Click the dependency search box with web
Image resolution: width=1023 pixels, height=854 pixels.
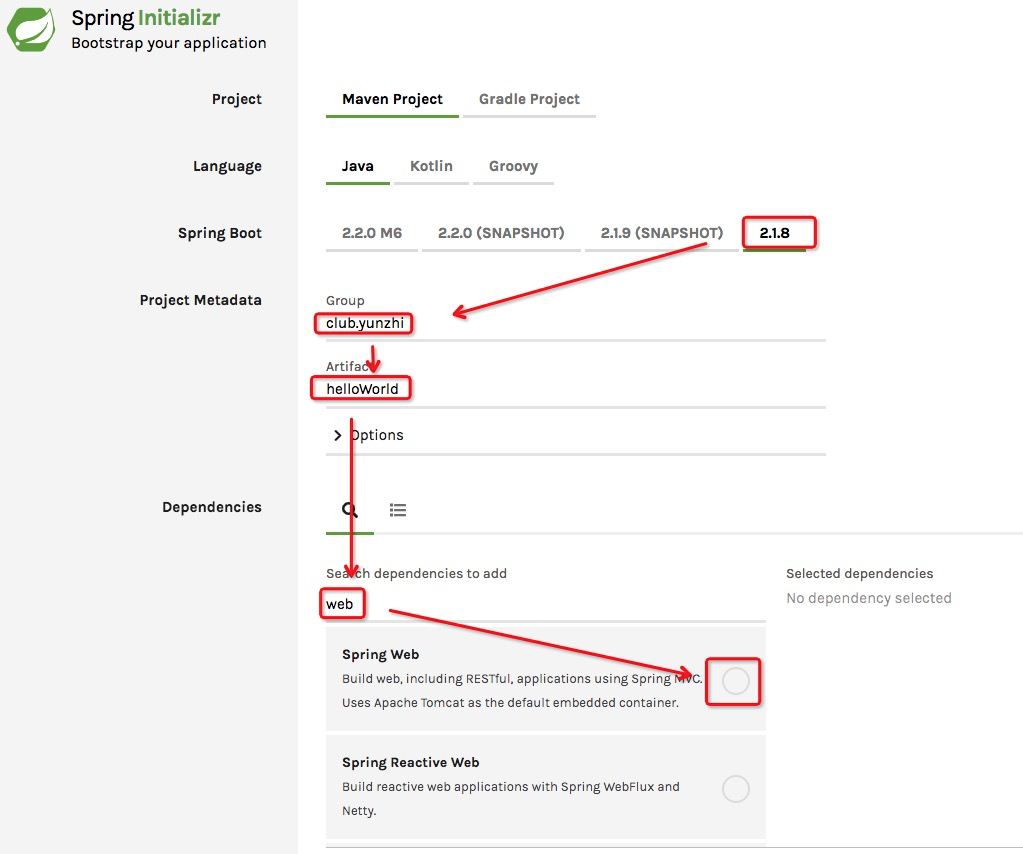tap(545, 605)
